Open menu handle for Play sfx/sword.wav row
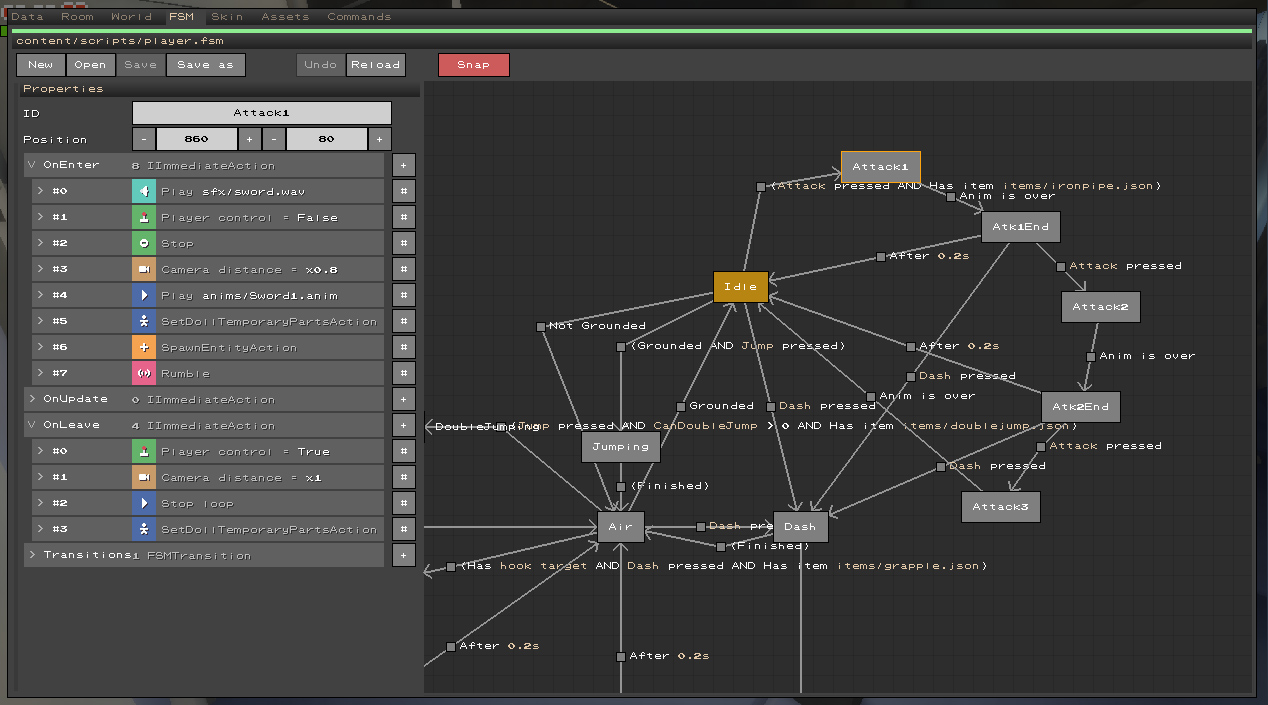This screenshot has height=705, width=1268. [404, 191]
